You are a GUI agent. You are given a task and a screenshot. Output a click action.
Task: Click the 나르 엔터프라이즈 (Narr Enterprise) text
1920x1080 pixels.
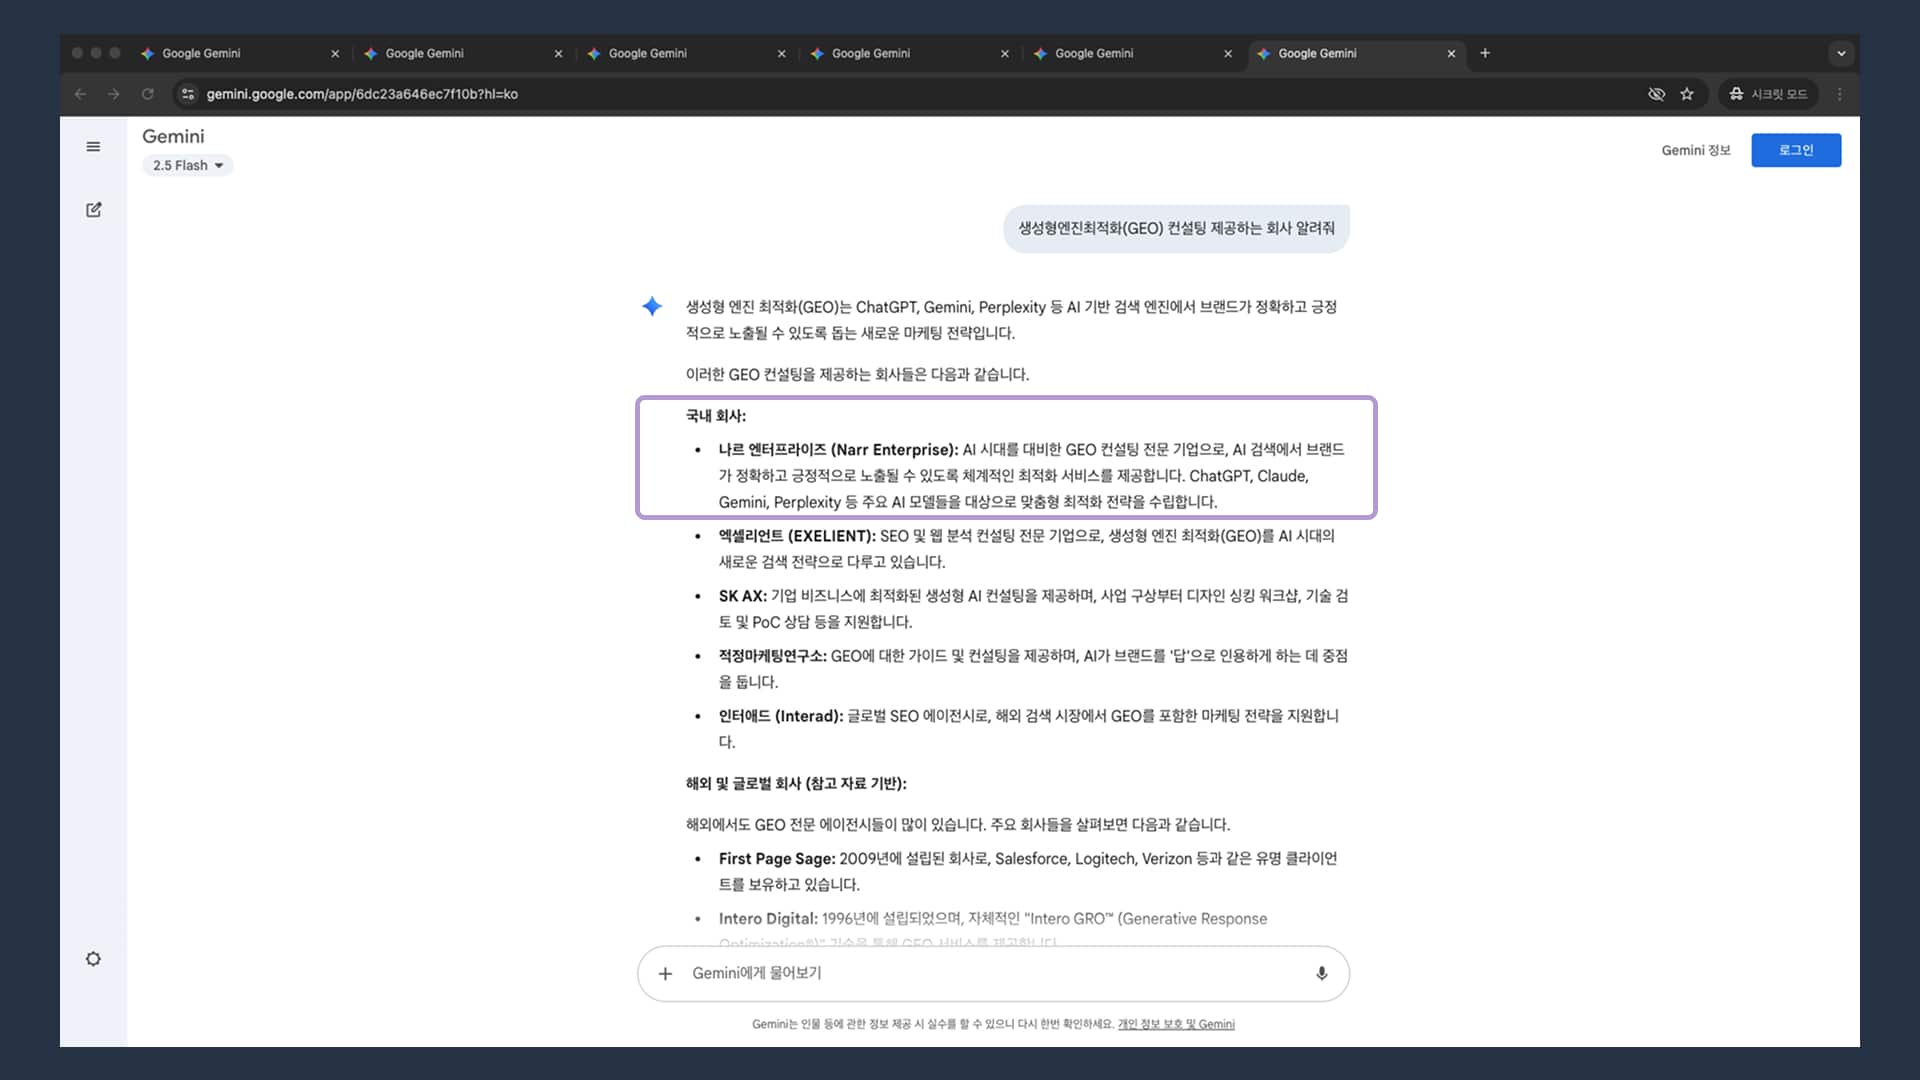[838, 450]
